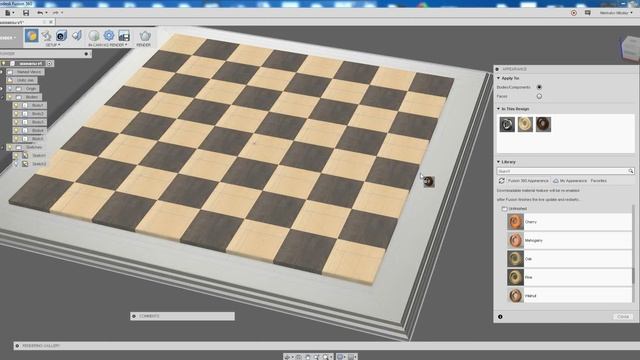The image size is (640, 360).
Task: Start In-Canvas Render with the sphere icon
Action: pos(94,36)
